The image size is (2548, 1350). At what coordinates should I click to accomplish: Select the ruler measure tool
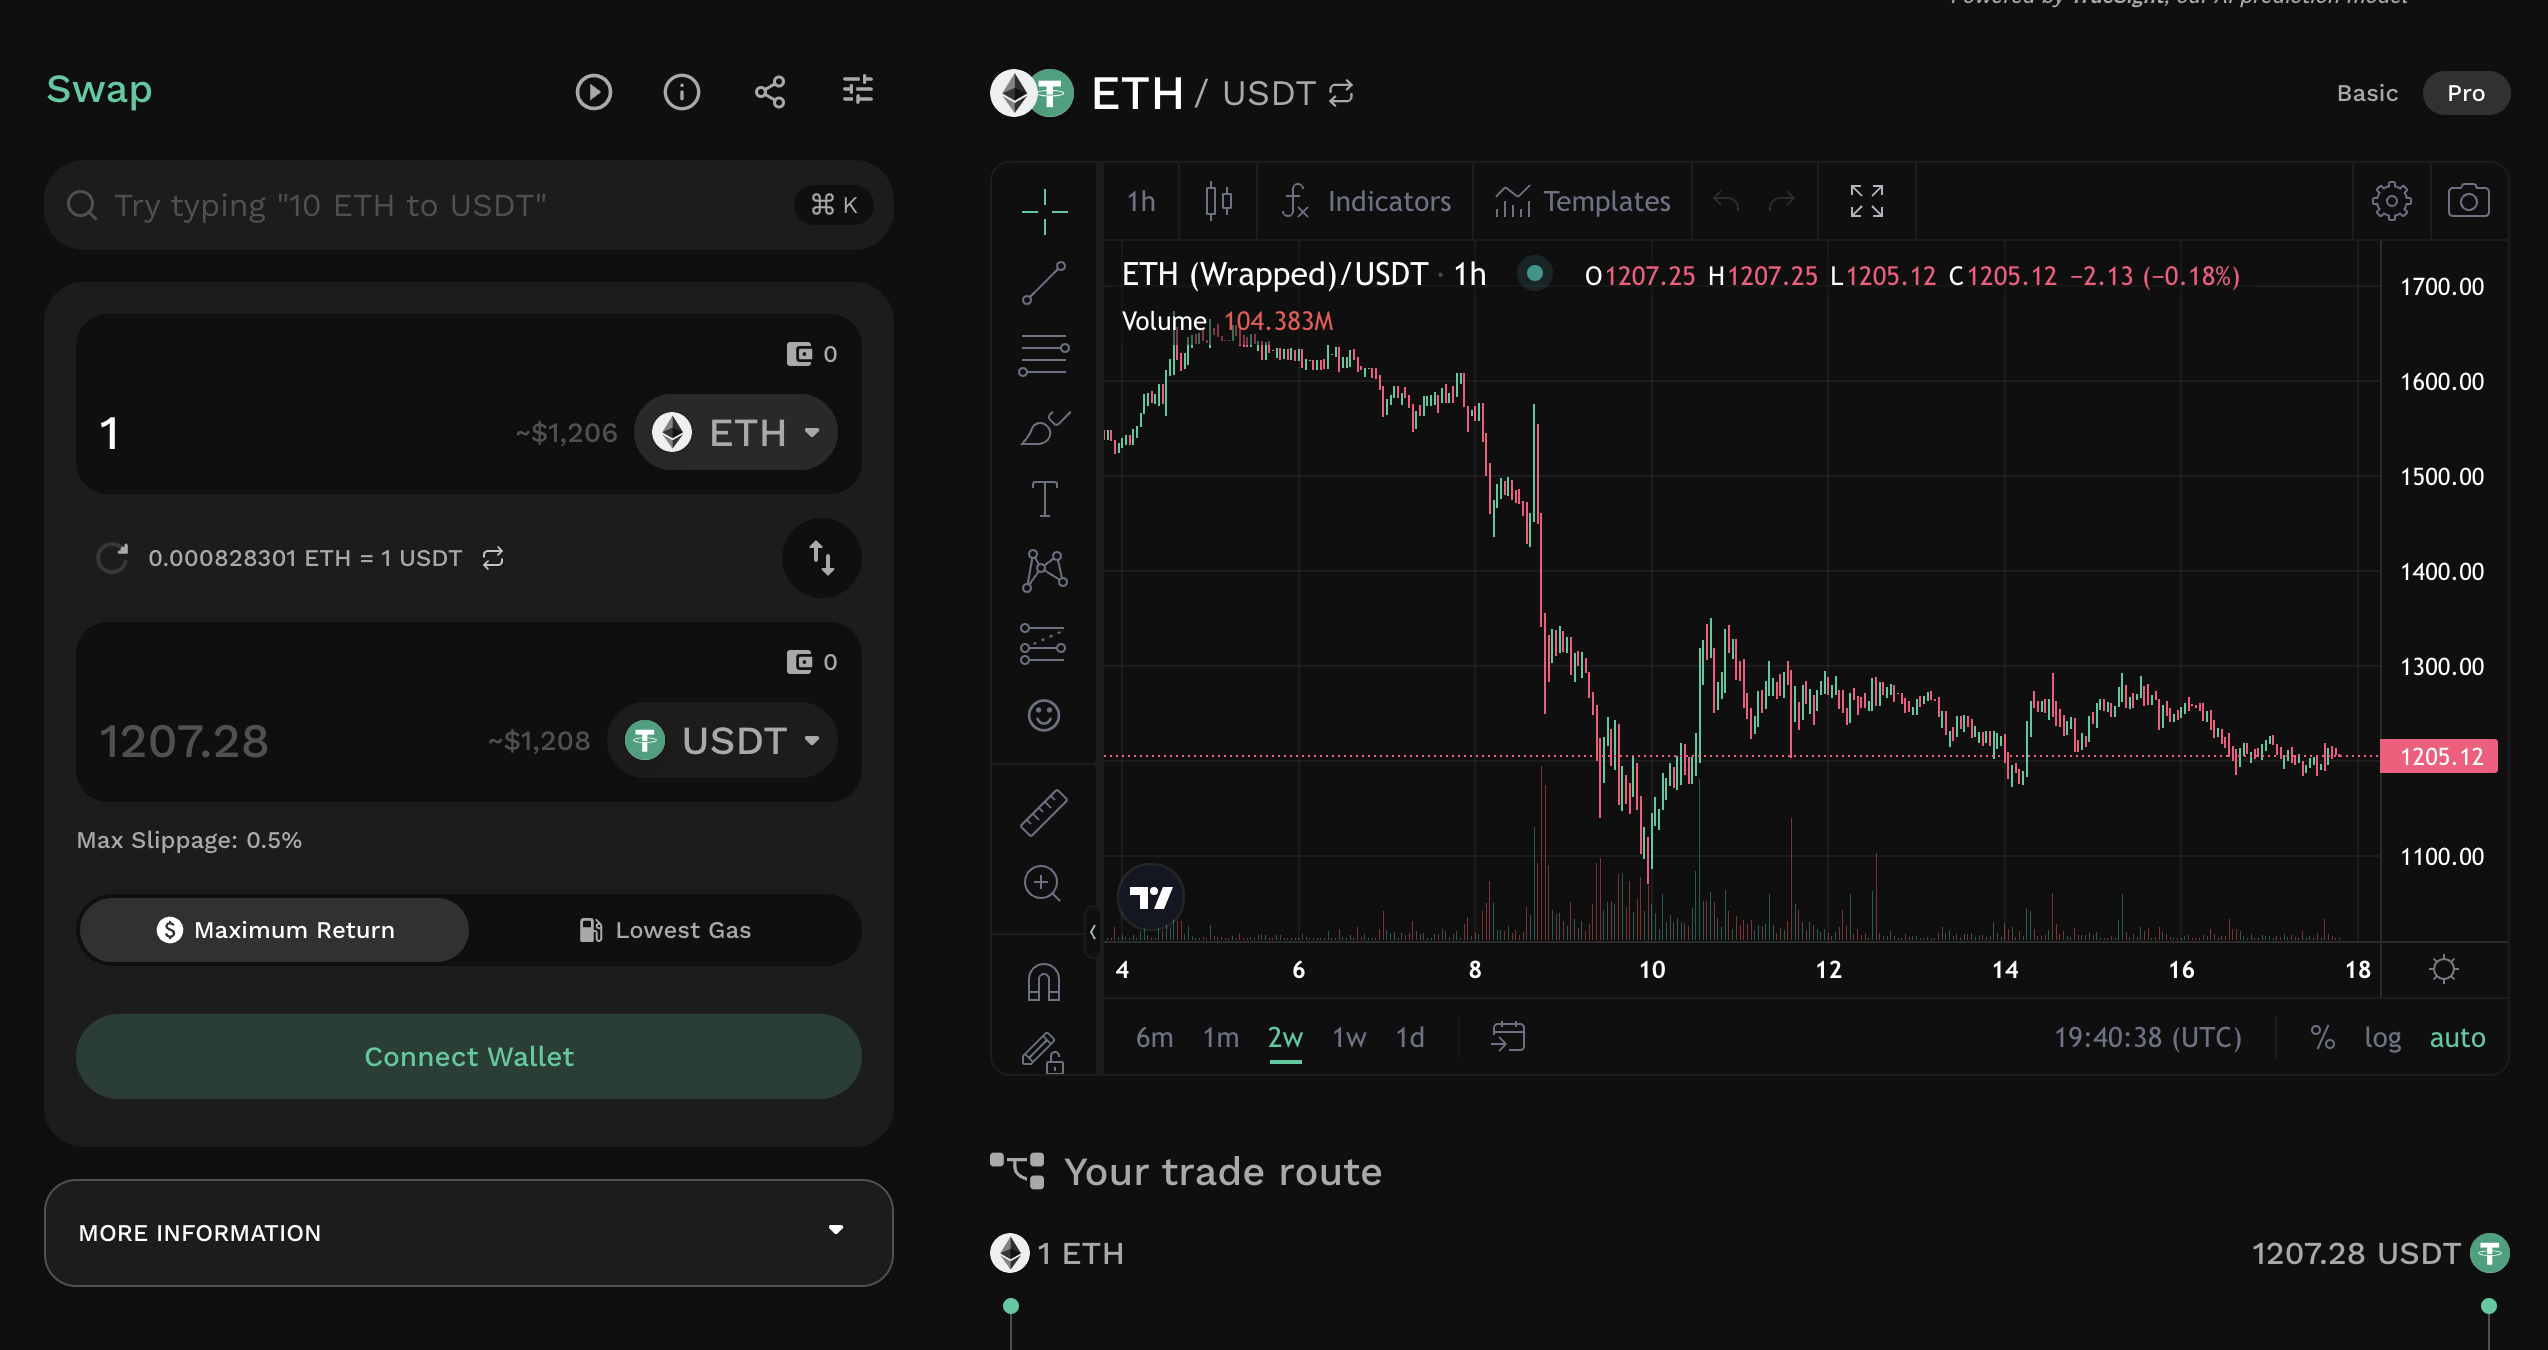pos(1044,812)
